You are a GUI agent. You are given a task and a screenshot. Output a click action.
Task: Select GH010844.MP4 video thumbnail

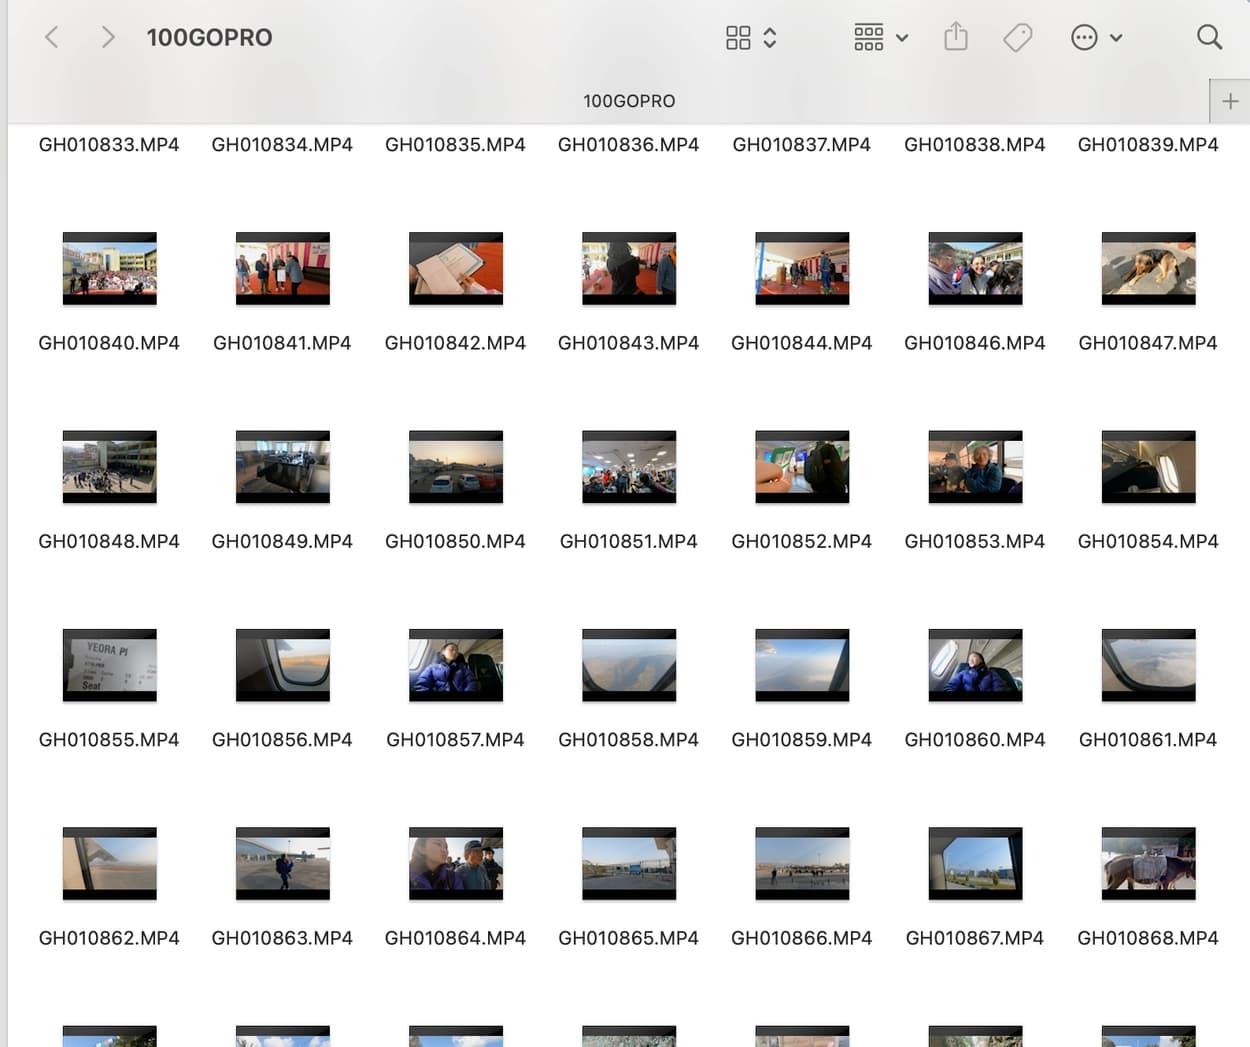click(x=802, y=269)
